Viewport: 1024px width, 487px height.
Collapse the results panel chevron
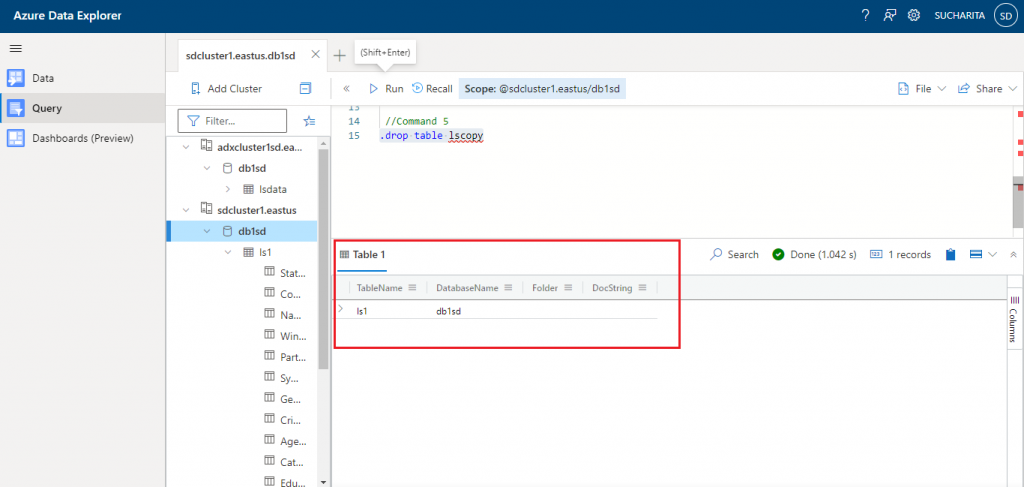[x=1014, y=255]
